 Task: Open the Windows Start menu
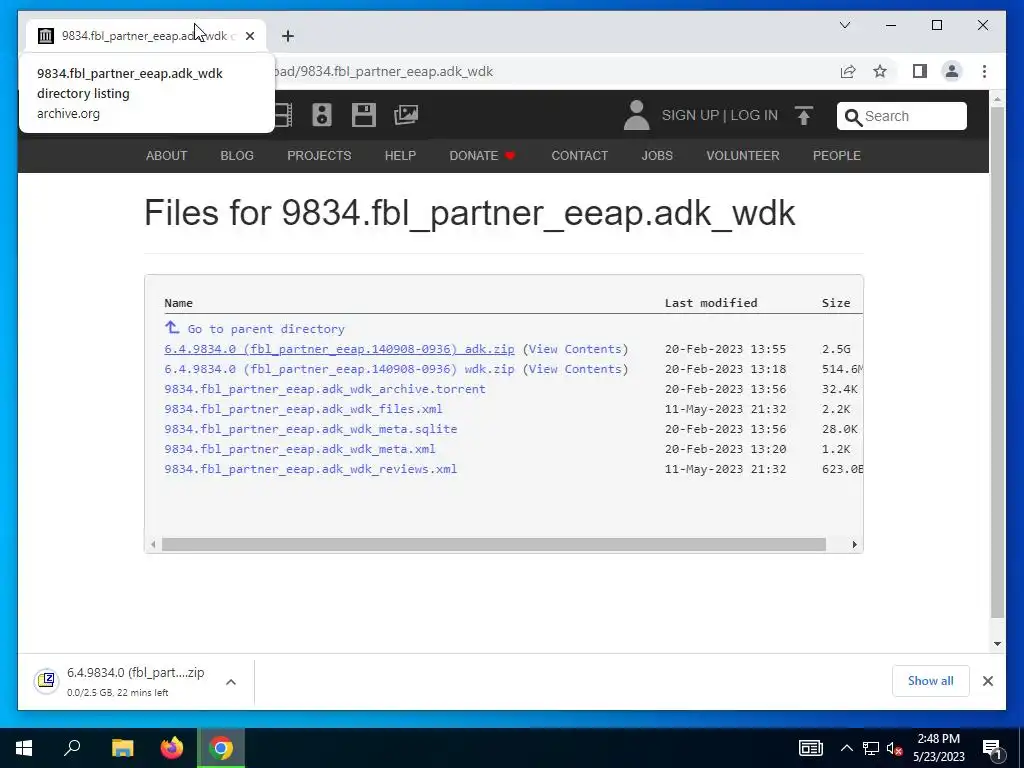(x=24, y=748)
